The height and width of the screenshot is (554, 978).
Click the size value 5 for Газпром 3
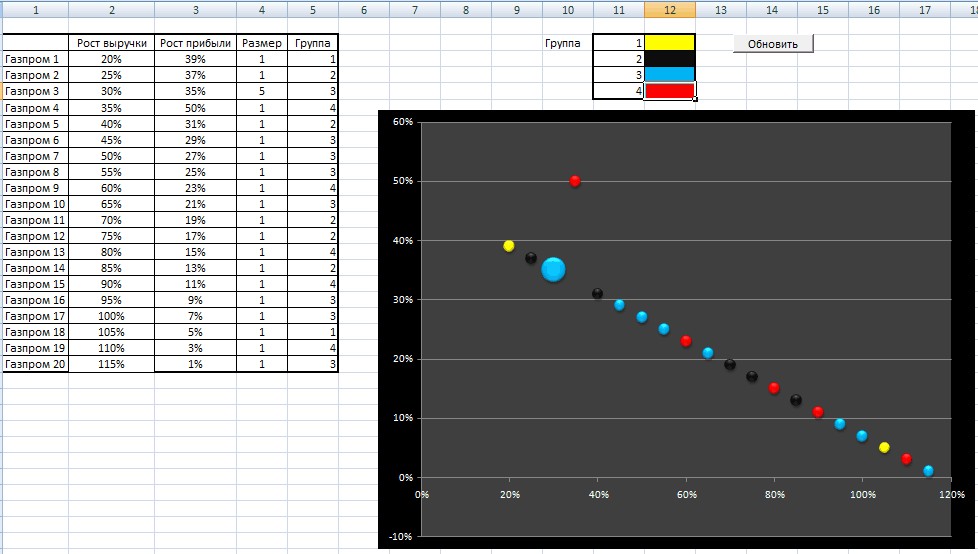point(262,91)
